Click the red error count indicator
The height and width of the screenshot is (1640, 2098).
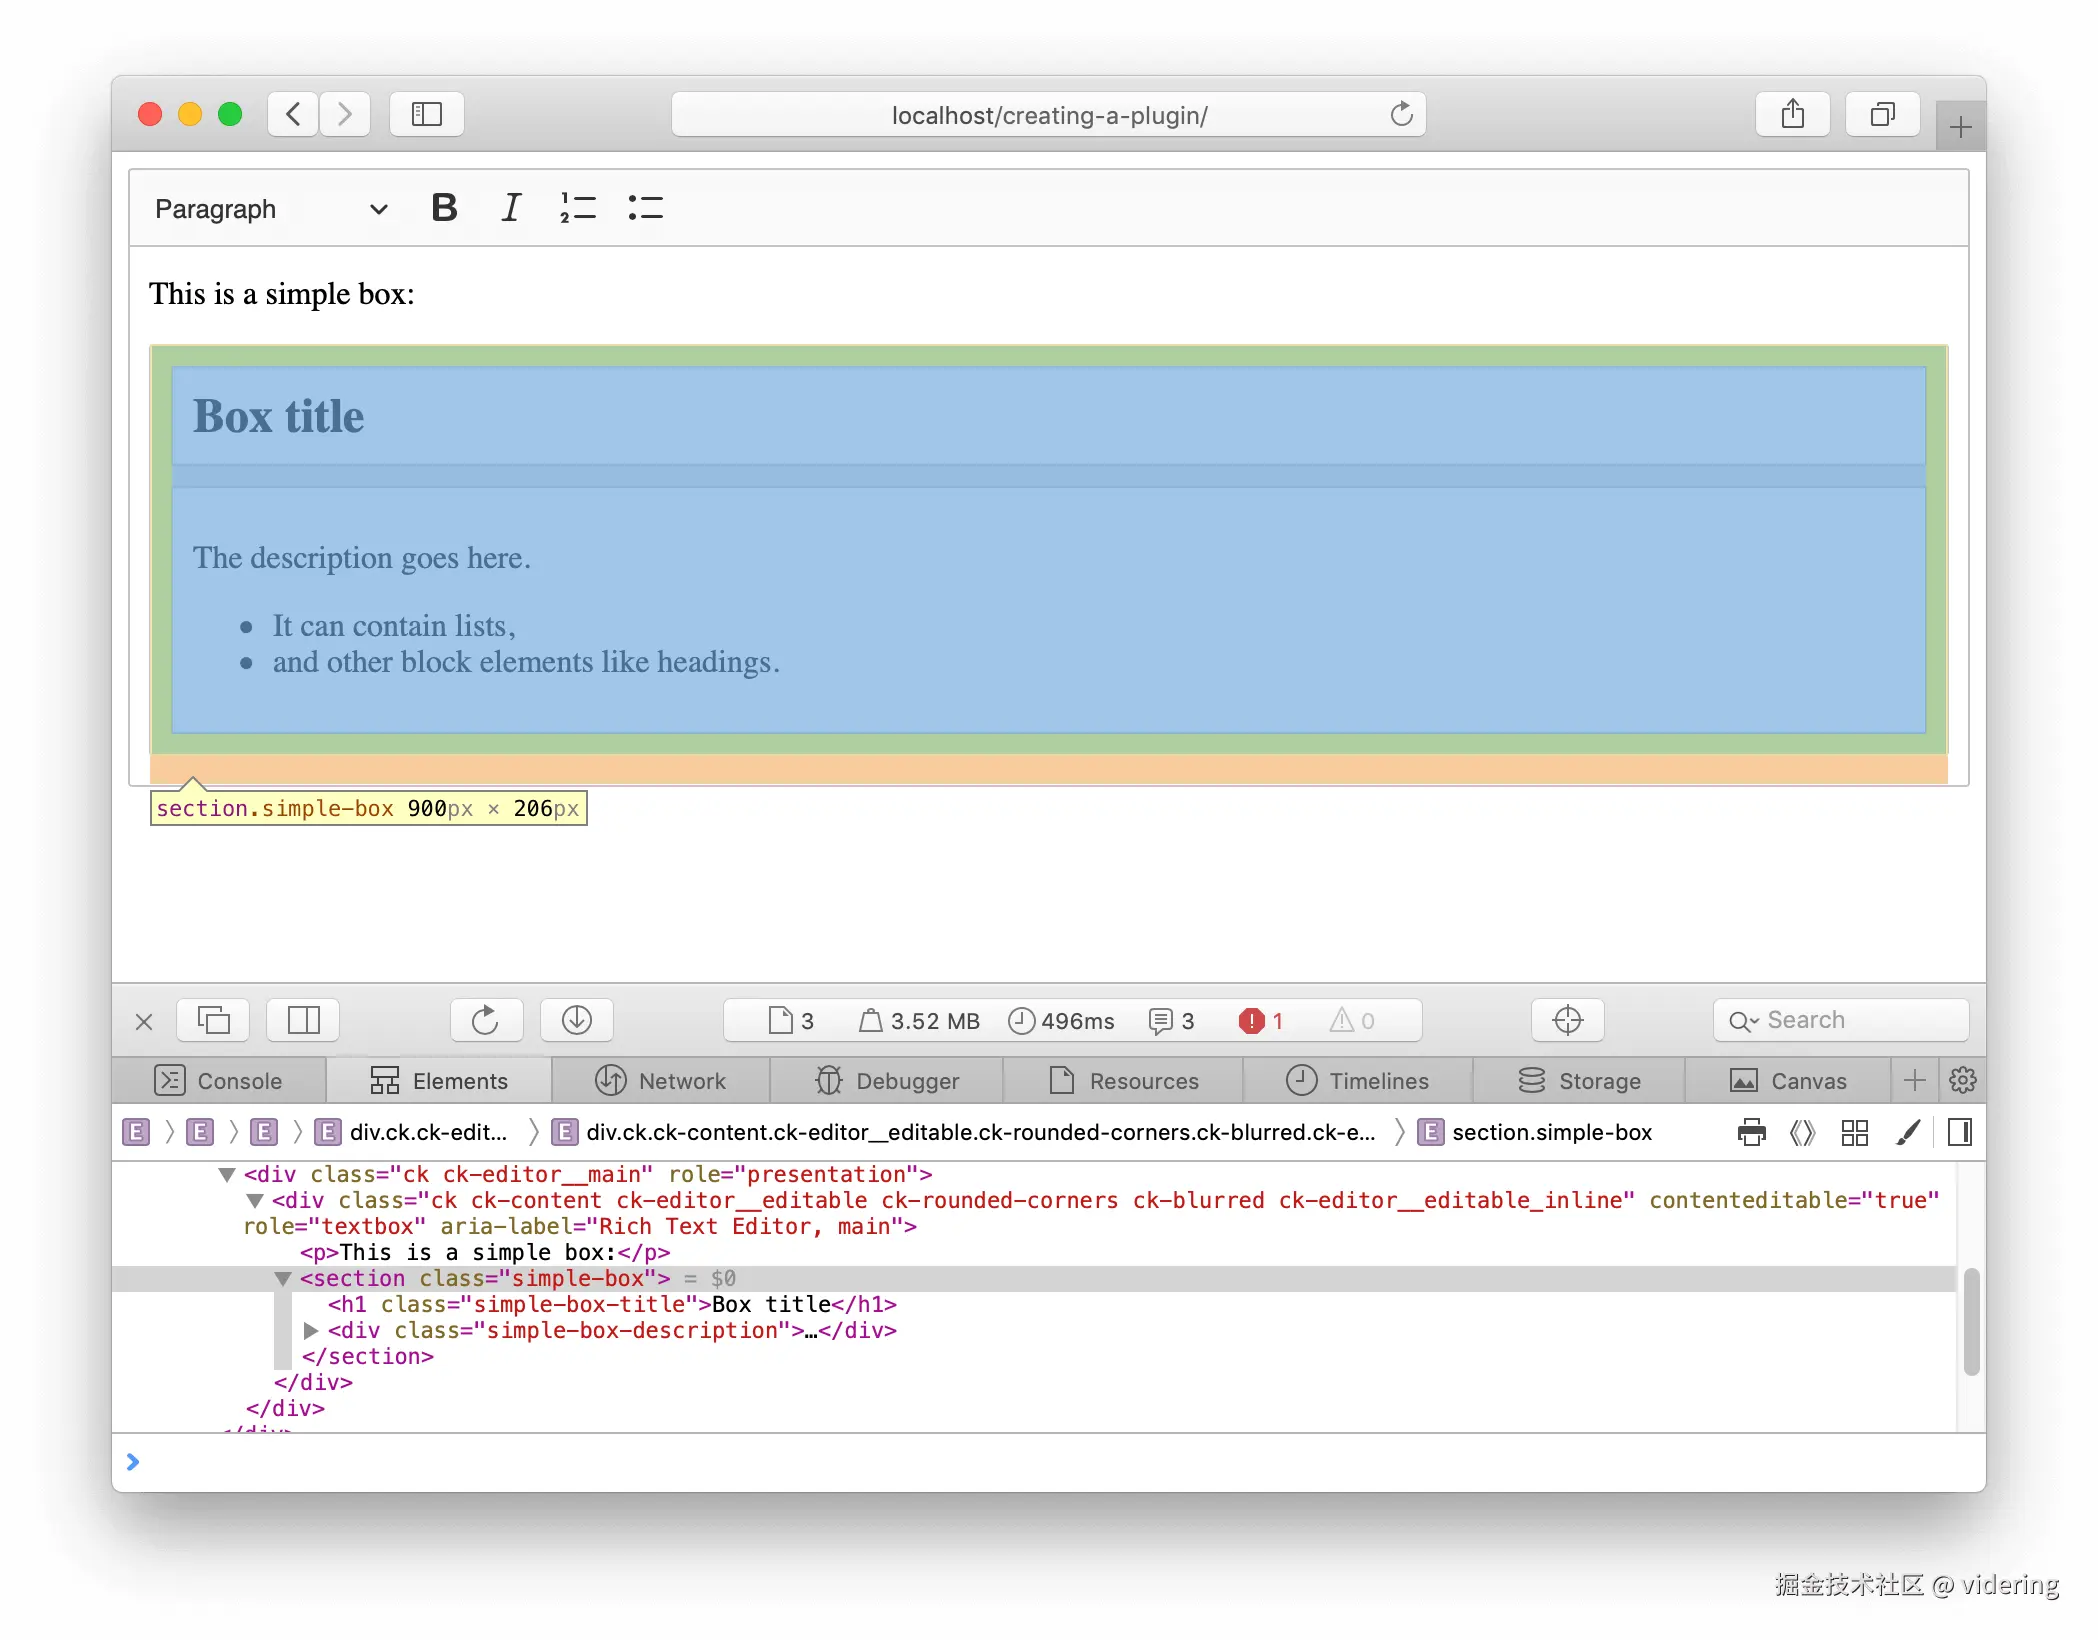pyautogui.click(x=1262, y=1021)
